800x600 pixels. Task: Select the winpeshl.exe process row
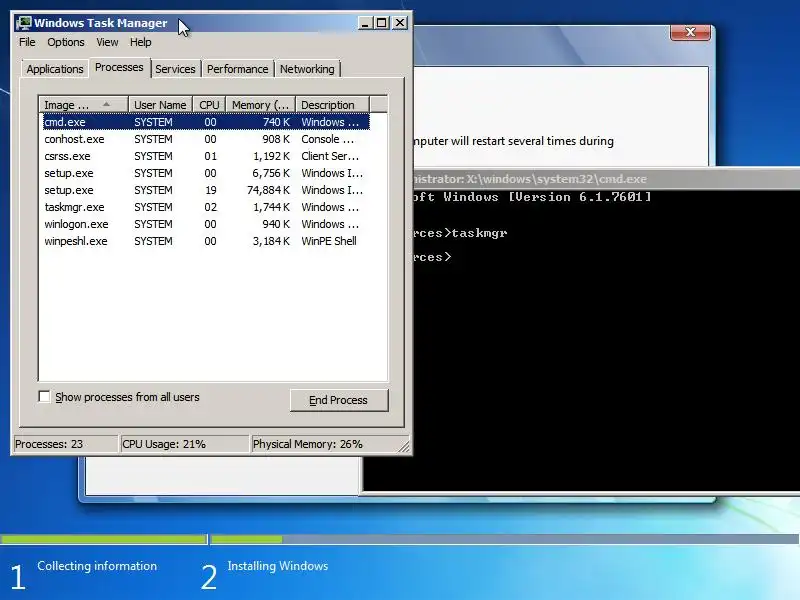tap(206, 241)
